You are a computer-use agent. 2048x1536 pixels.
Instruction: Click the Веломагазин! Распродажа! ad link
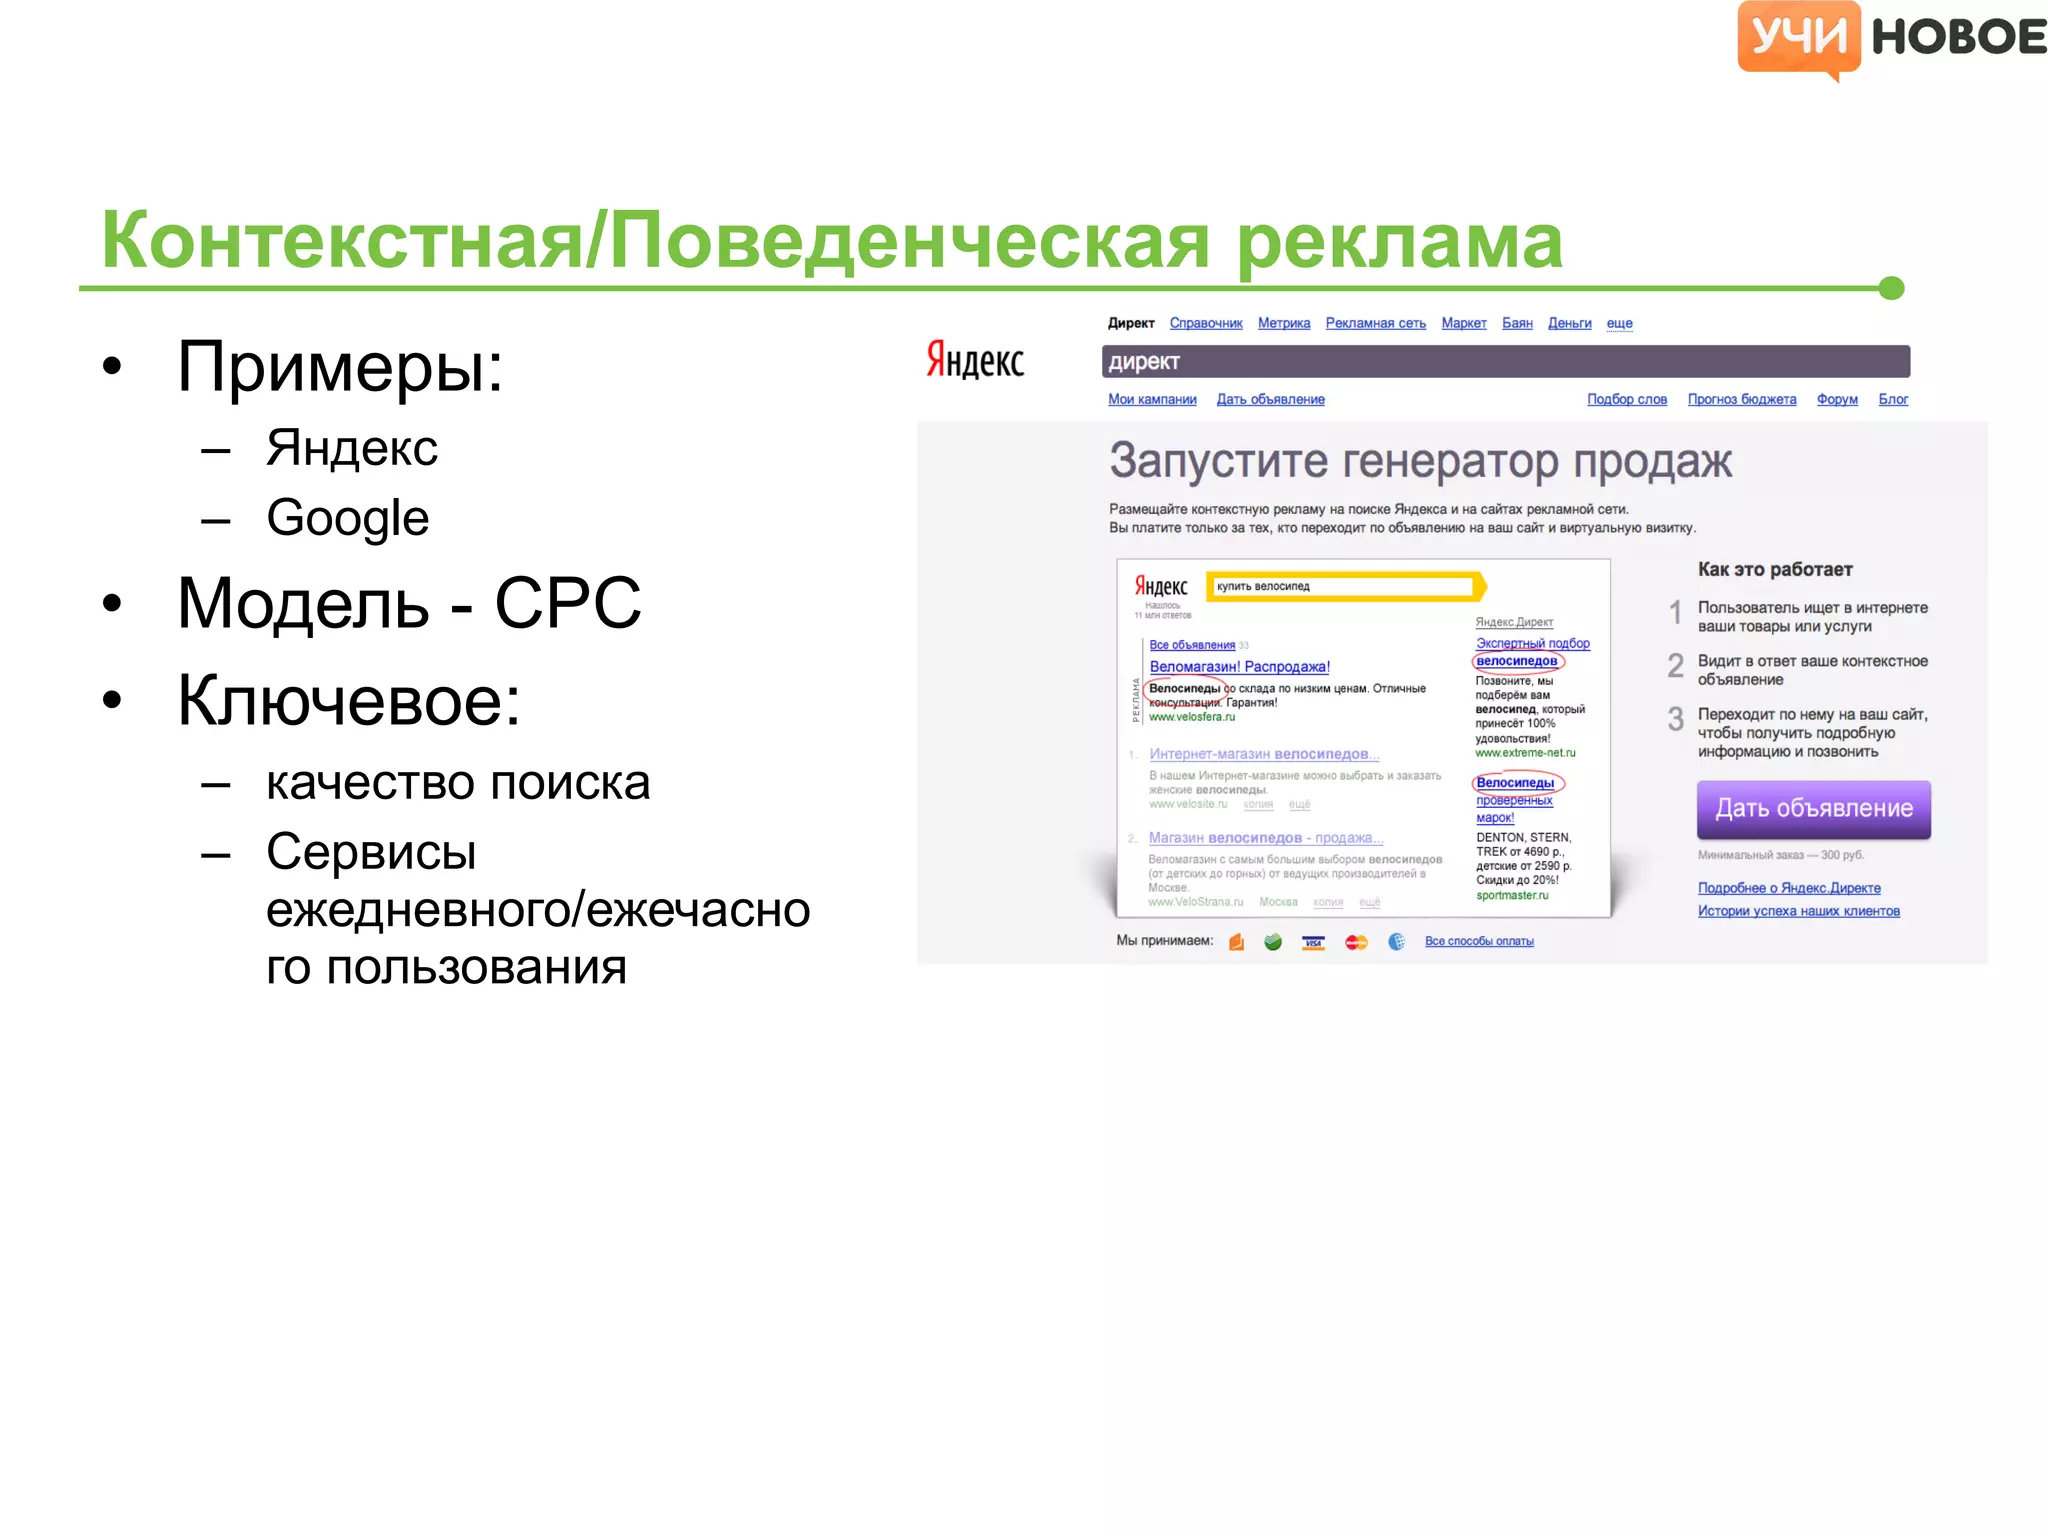(x=1239, y=667)
